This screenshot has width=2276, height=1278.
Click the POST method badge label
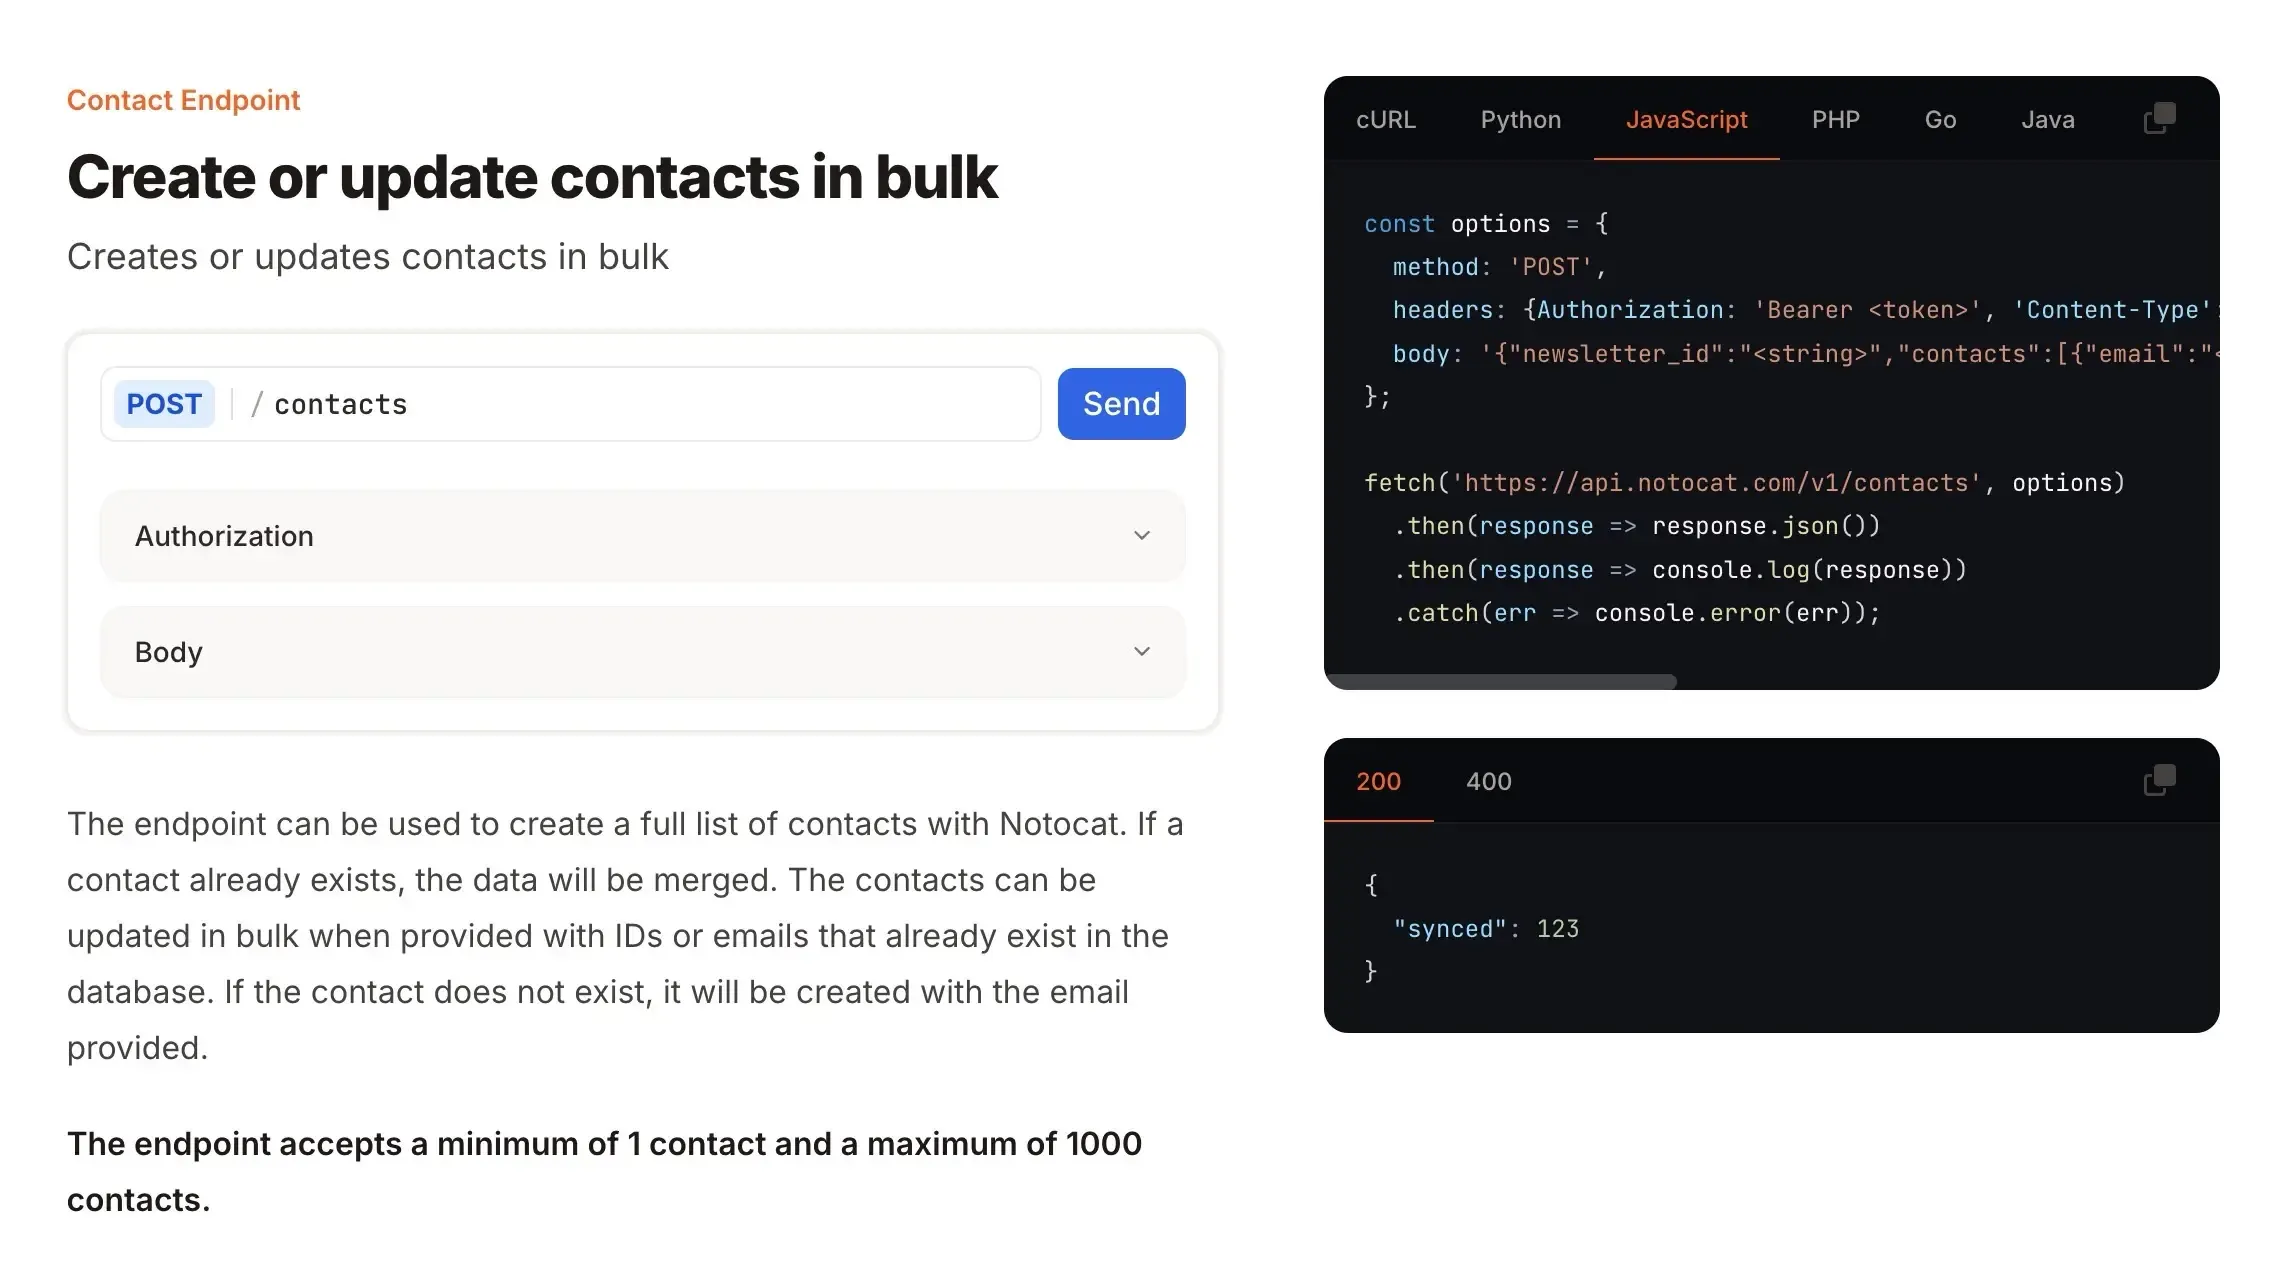[163, 403]
